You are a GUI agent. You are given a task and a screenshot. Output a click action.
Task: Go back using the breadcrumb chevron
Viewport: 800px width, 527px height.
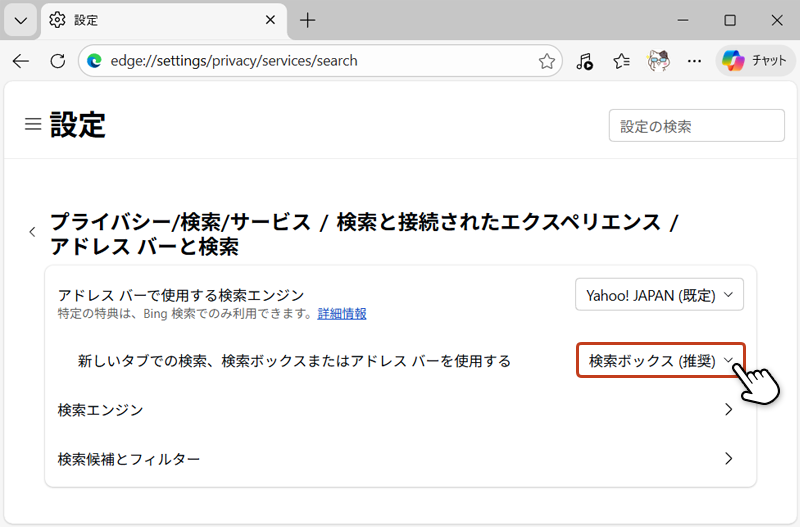(32, 232)
